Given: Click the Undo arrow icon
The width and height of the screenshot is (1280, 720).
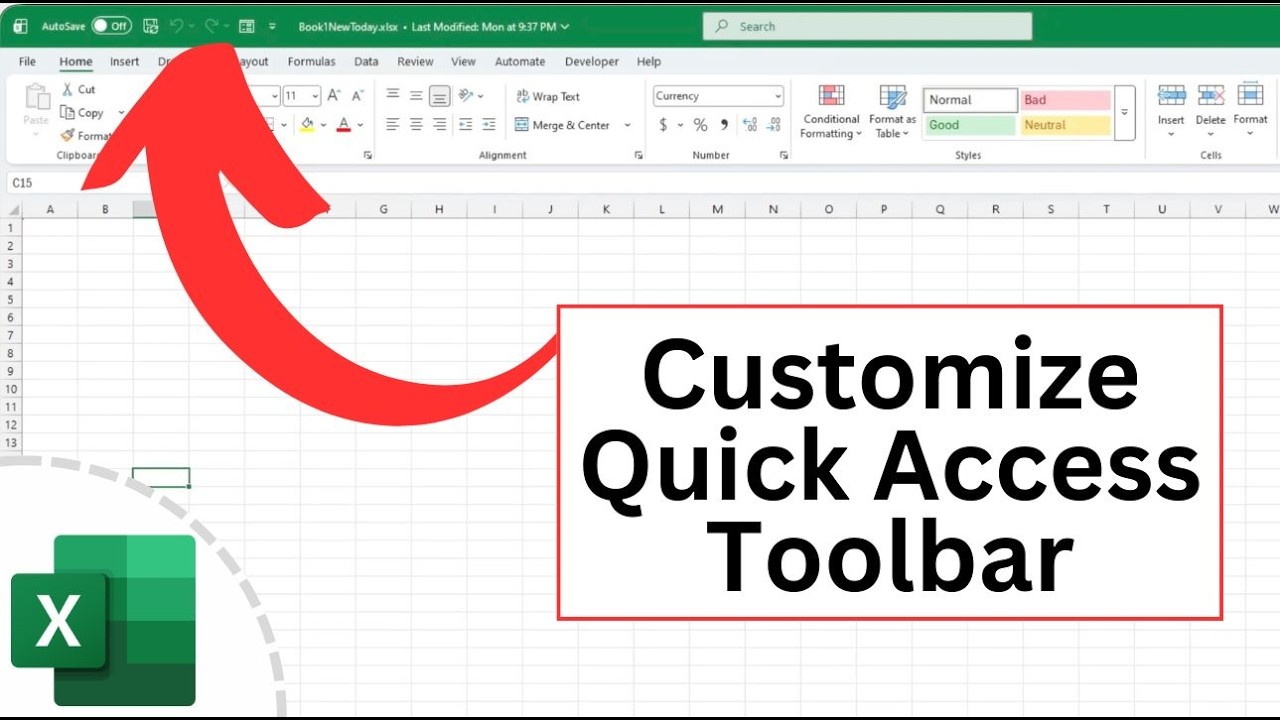Looking at the screenshot, I should (177, 26).
